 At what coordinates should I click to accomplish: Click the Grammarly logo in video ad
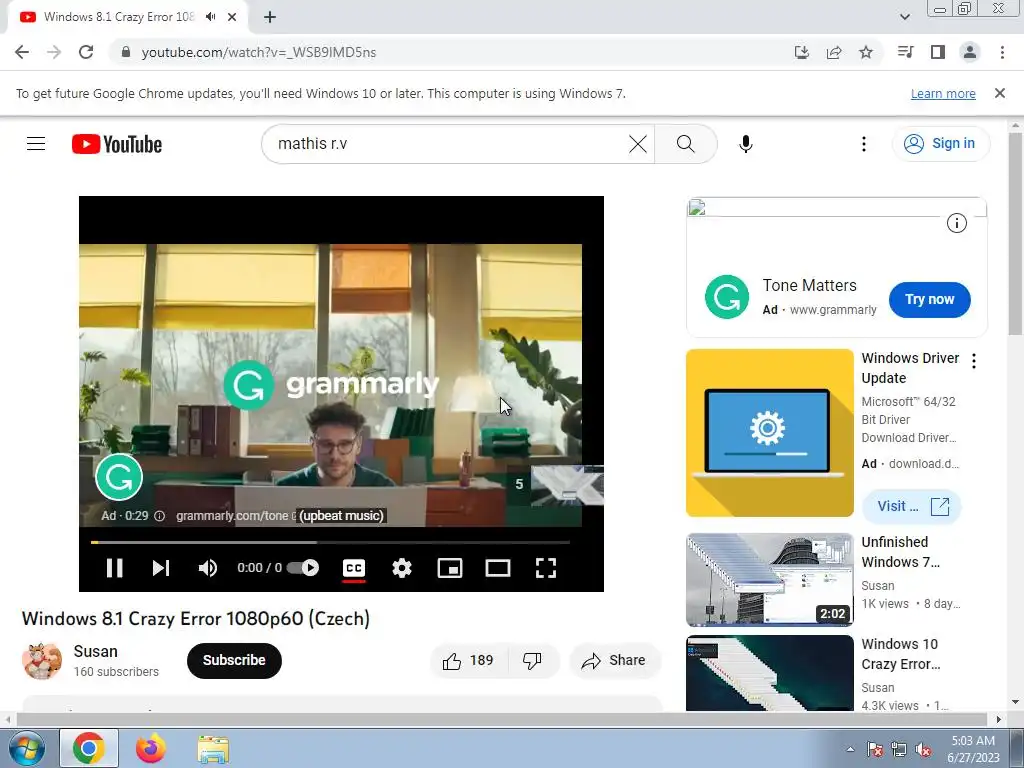pos(119,477)
